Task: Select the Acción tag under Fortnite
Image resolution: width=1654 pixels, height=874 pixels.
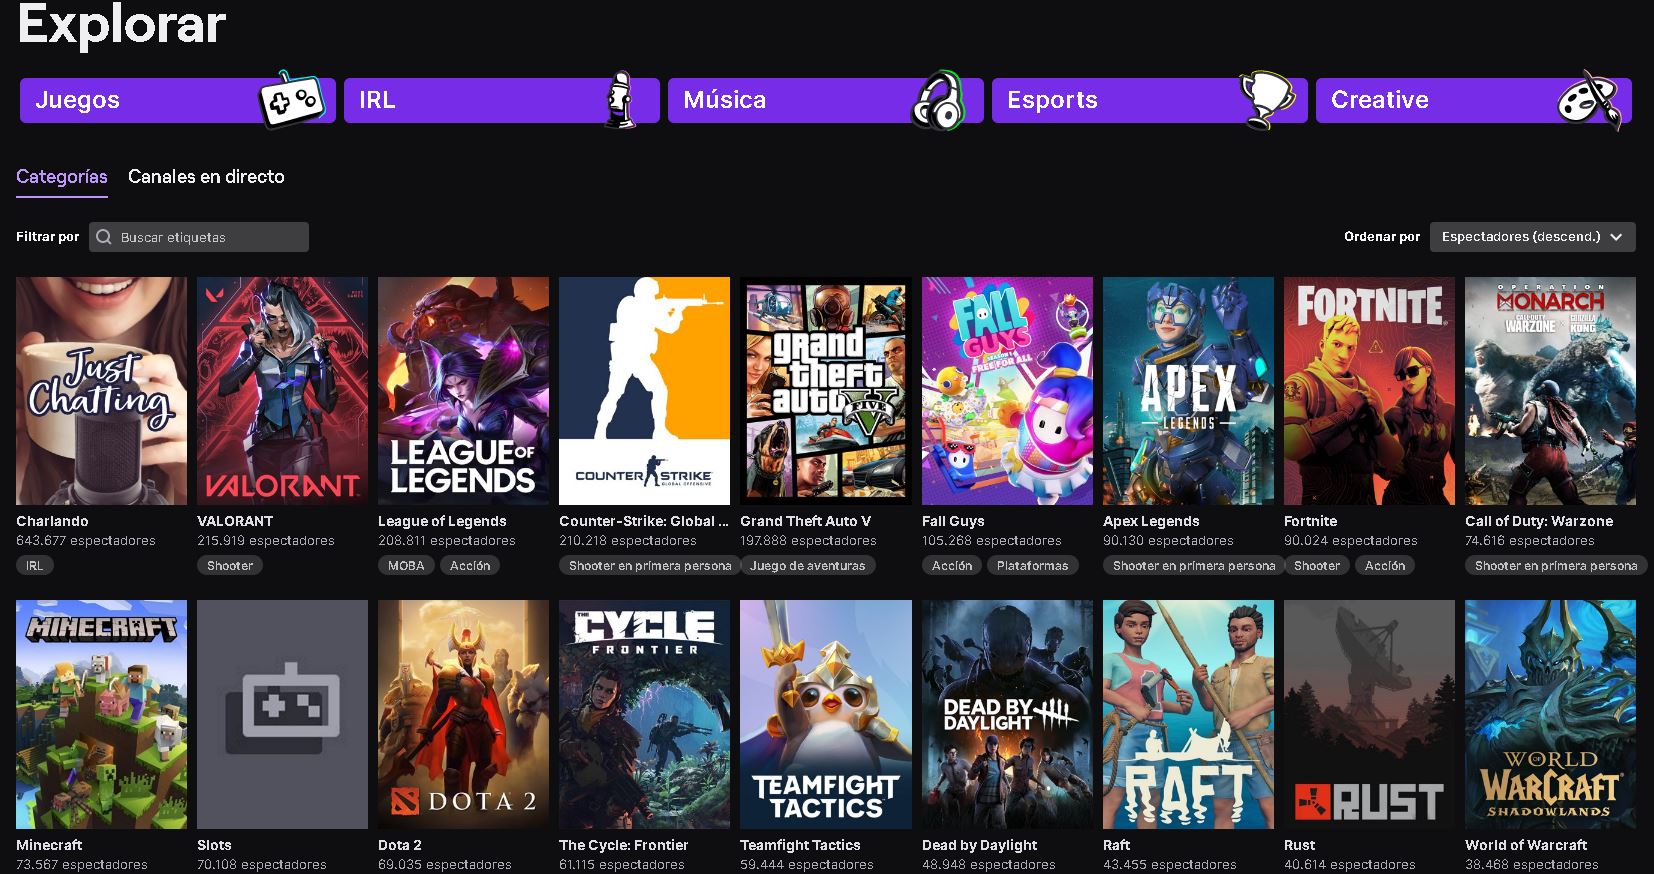Action: [1385, 565]
